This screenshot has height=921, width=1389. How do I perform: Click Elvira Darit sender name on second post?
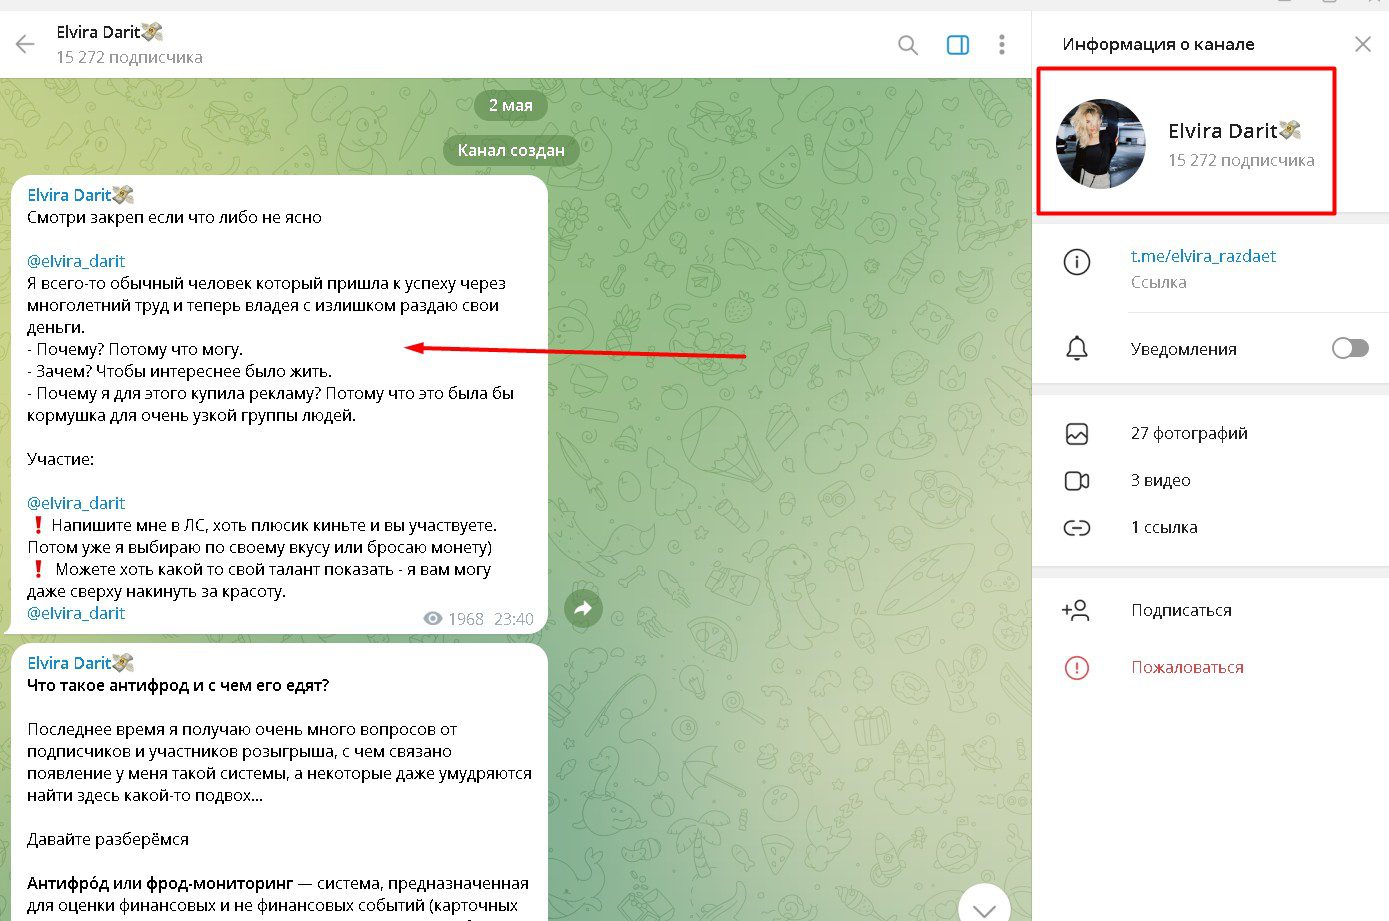click(x=80, y=662)
